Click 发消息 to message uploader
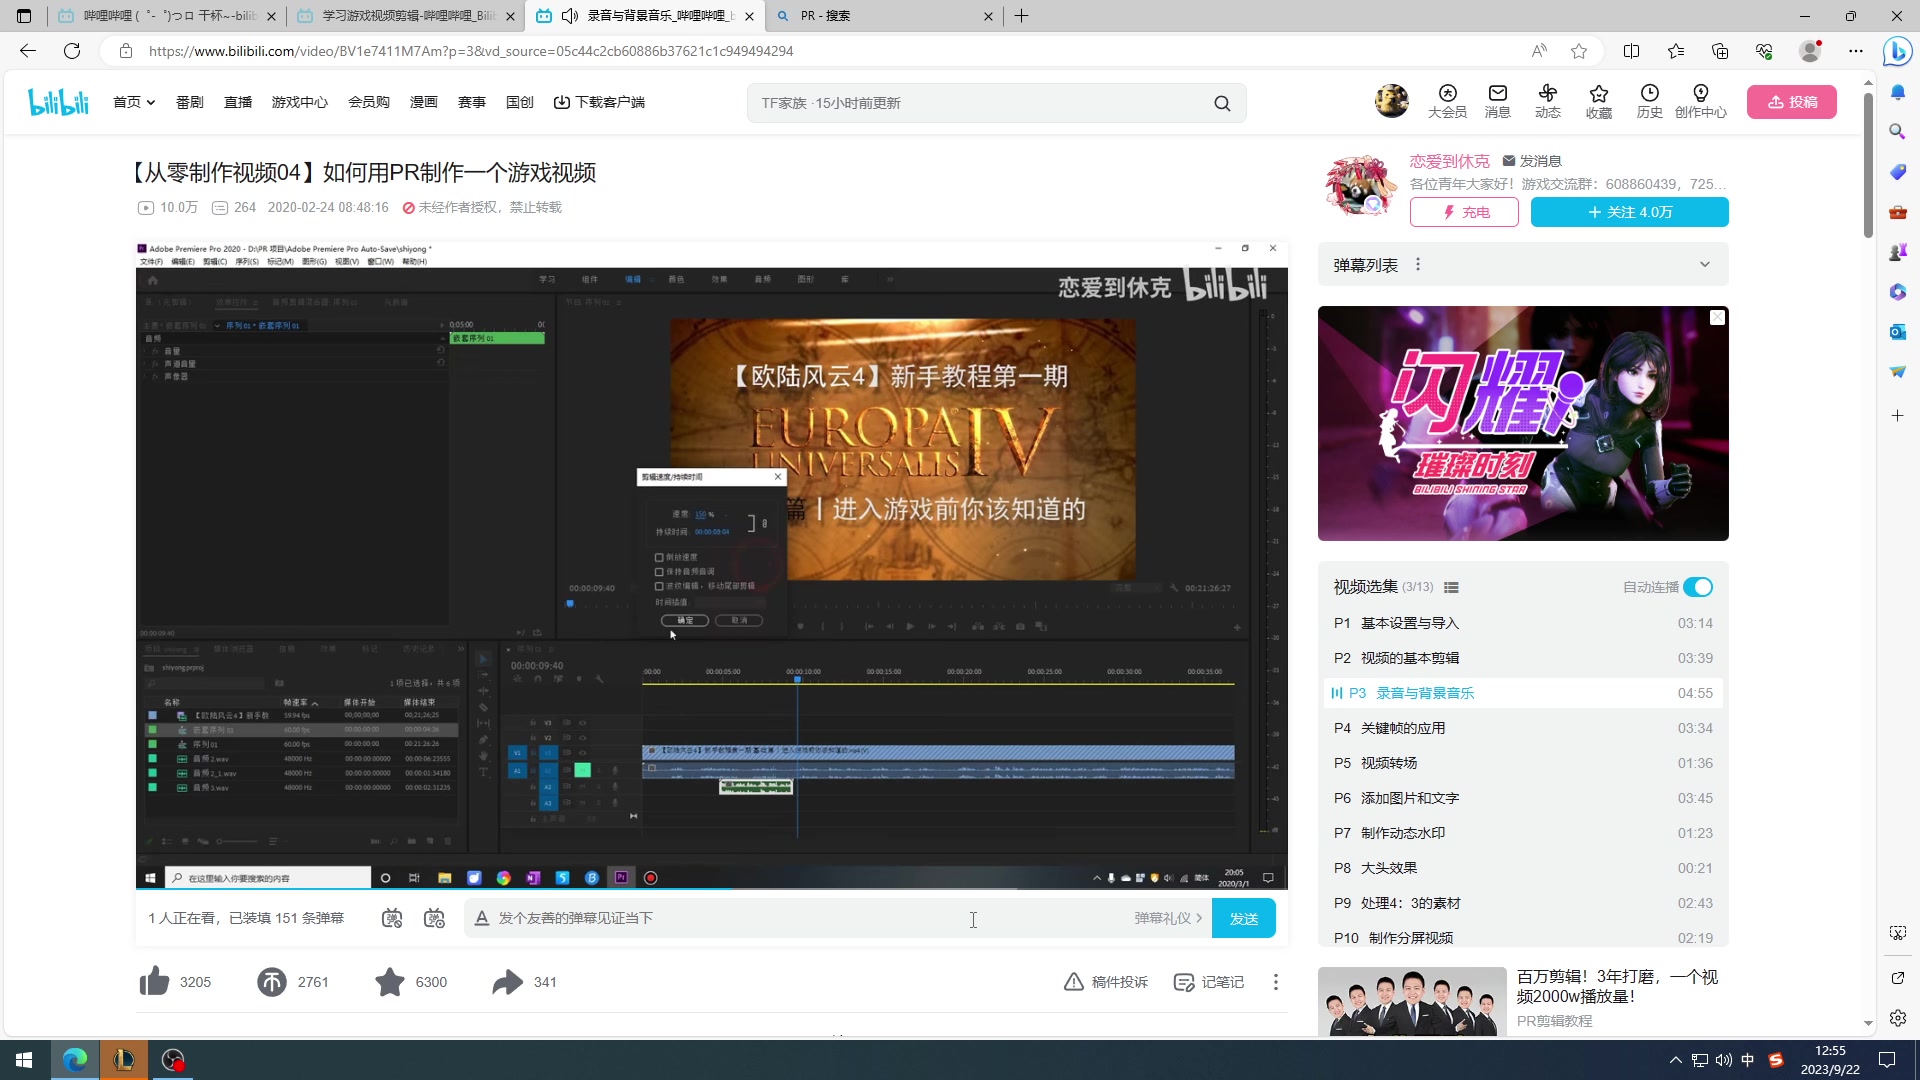The height and width of the screenshot is (1080, 1920). click(x=1532, y=161)
